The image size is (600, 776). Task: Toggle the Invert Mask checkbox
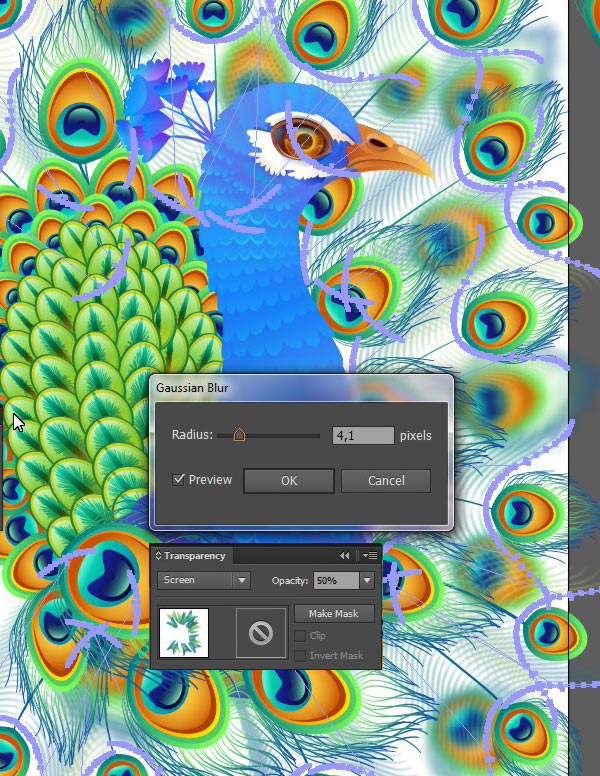tap(300, 656)
